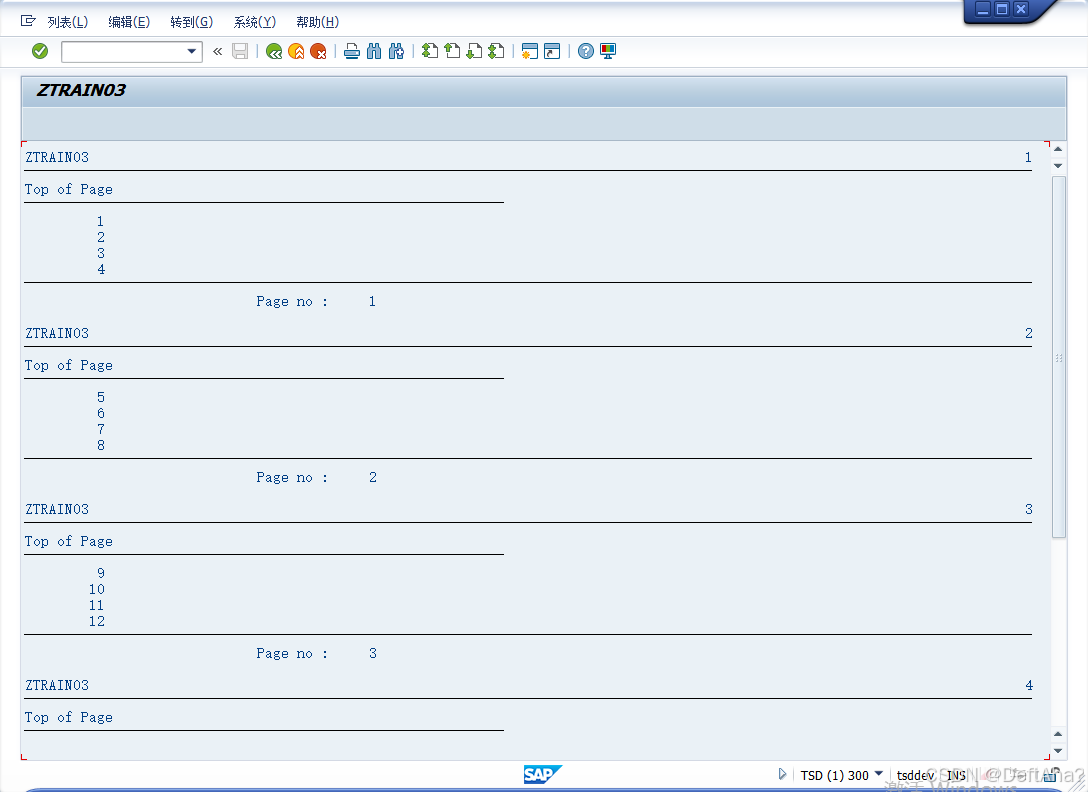Click the SAP logo in status bar
The height and width of the screenshot is (792, 1088).
(542, 775)
